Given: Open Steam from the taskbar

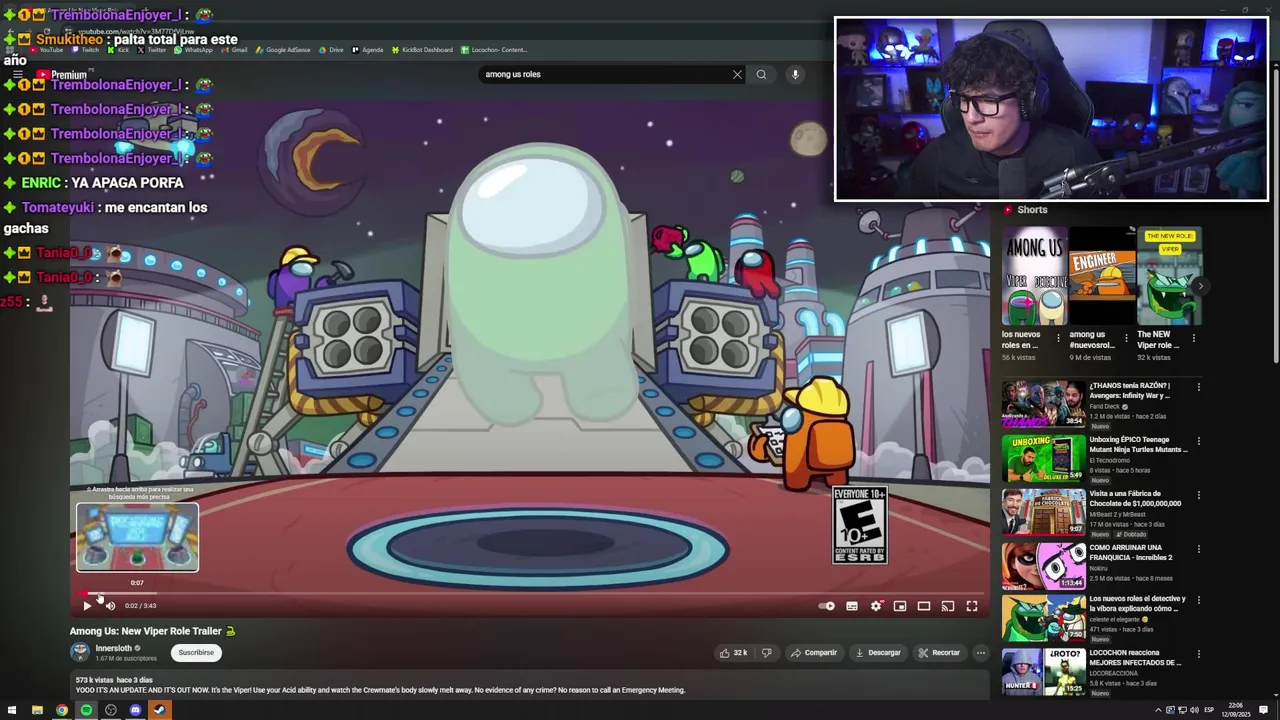Looking at the screenshot, I should (159, 710).
